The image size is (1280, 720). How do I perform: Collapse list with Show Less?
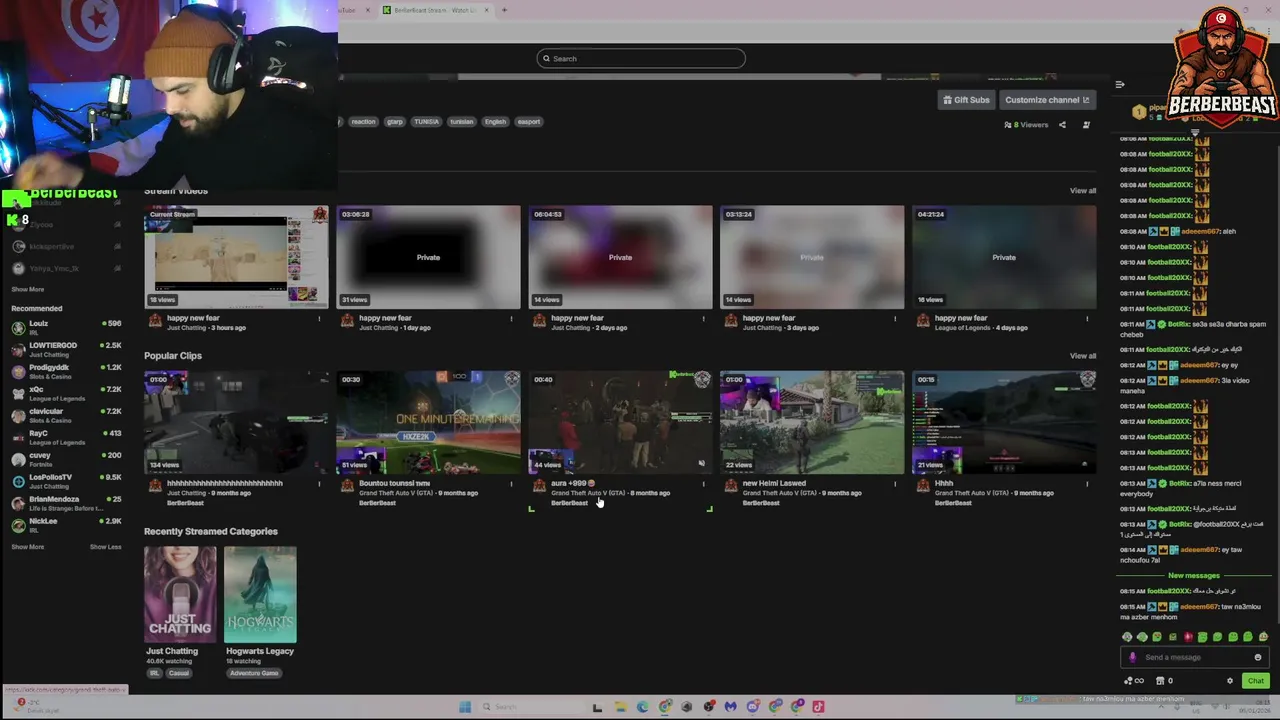(x=105, y=547)
